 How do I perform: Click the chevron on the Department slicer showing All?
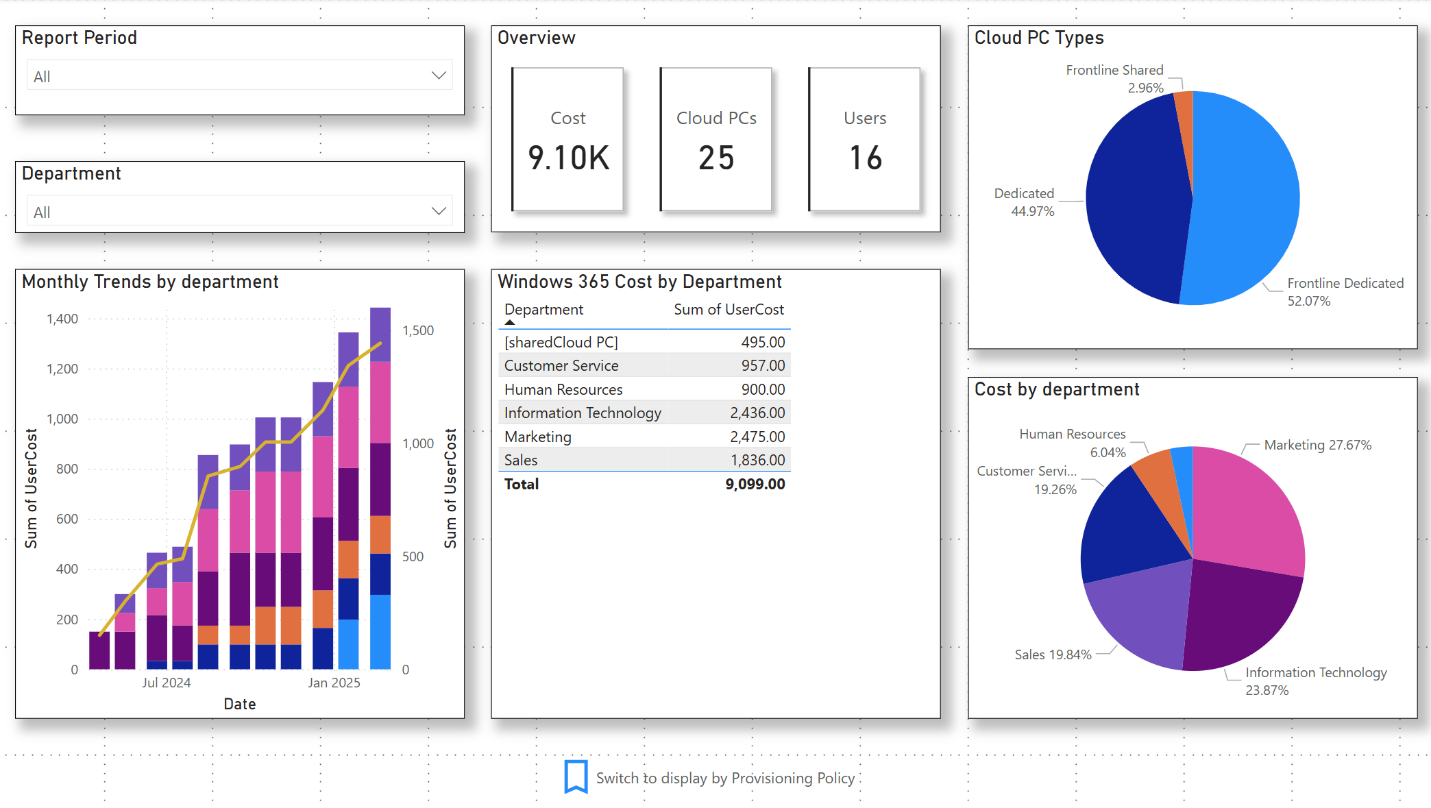tap(439, 211)
